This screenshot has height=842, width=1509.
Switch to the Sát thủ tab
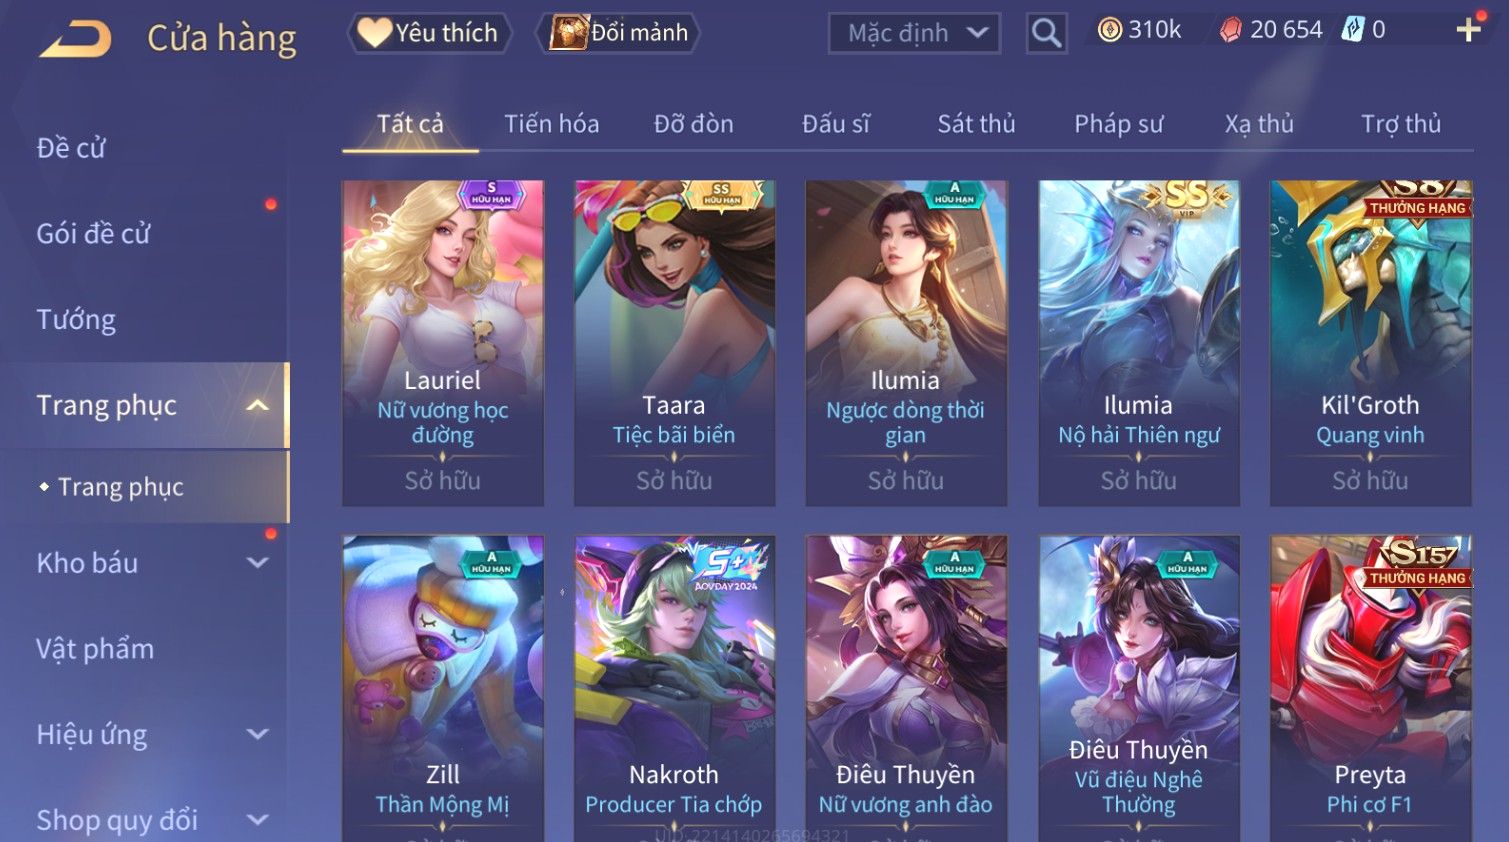(x=976, y=124)
